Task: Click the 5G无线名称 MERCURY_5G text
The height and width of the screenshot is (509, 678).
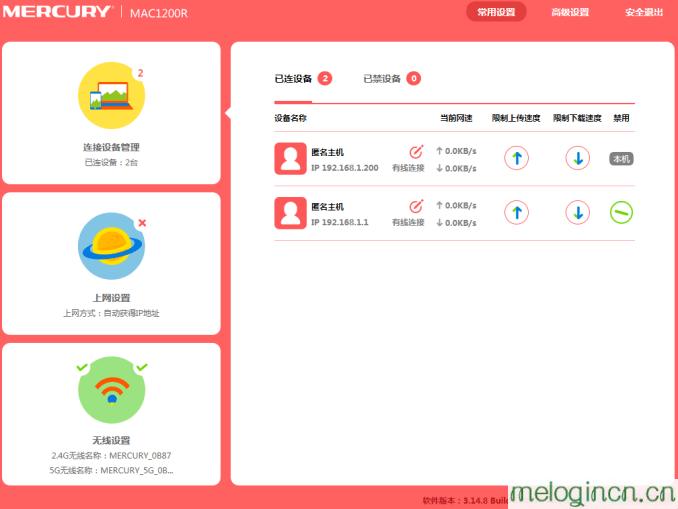Action: pos(111,470)
